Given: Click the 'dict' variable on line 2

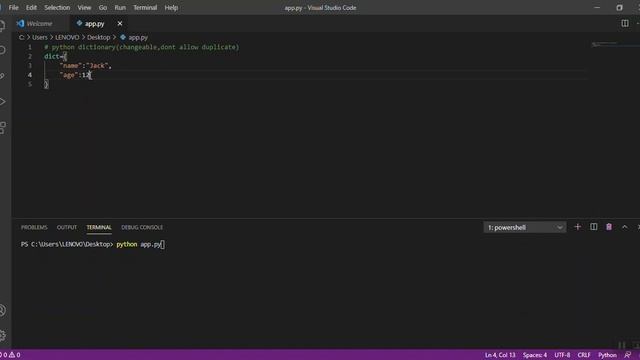Looking at the screenshot, I should click(x=51, y=56).
